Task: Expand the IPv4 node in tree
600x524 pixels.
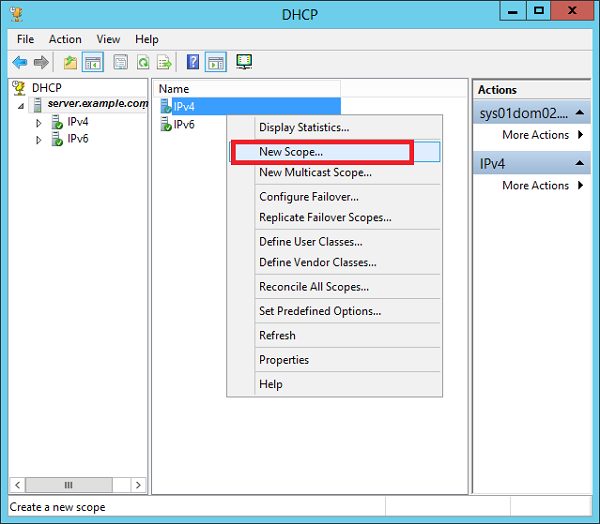Action: point(38,123)
